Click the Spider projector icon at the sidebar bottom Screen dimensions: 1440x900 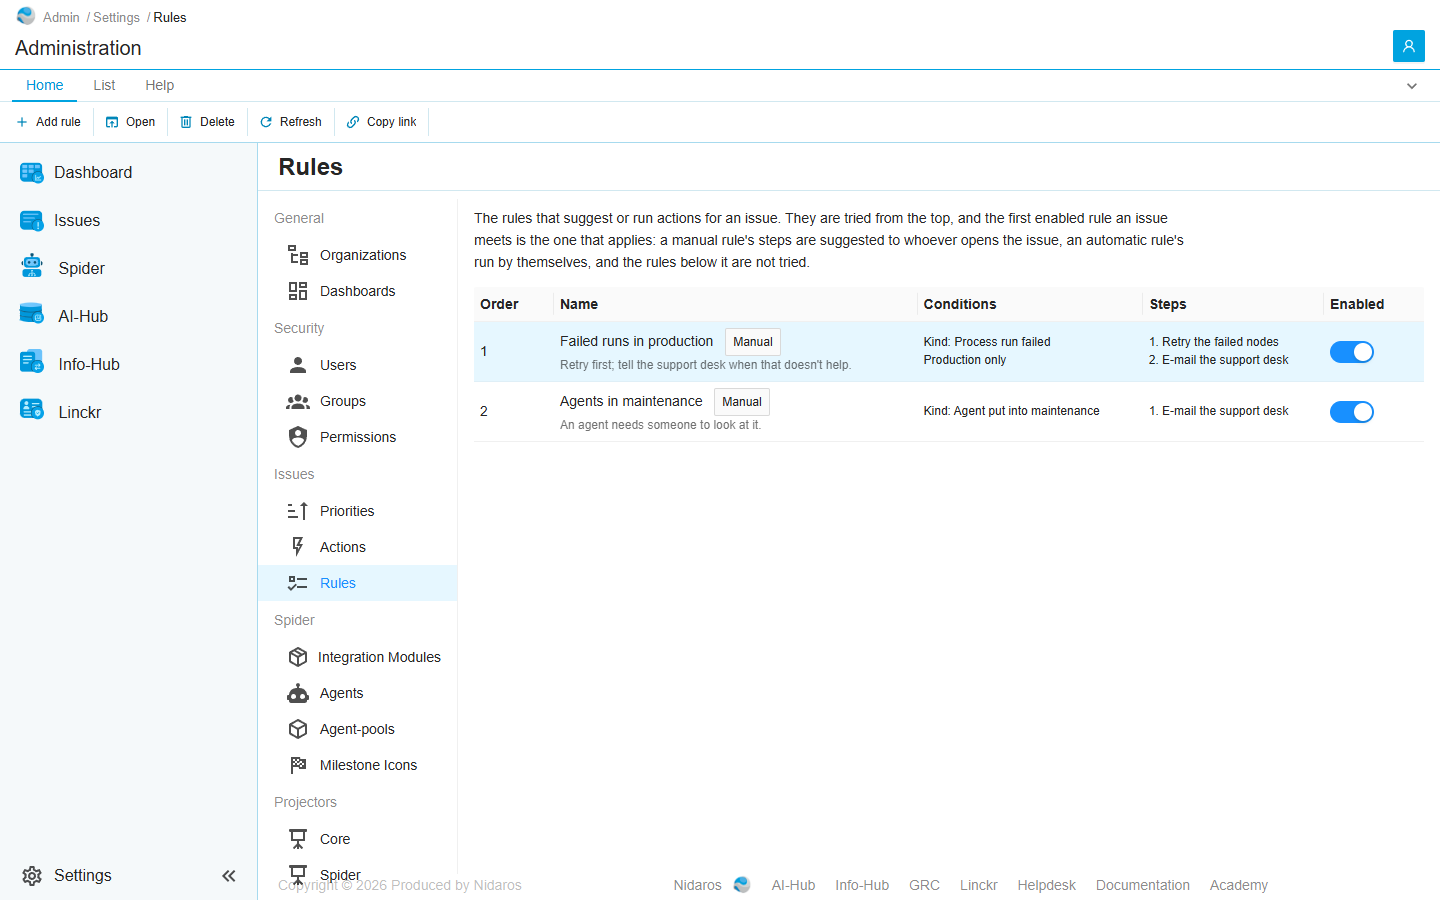298,874
